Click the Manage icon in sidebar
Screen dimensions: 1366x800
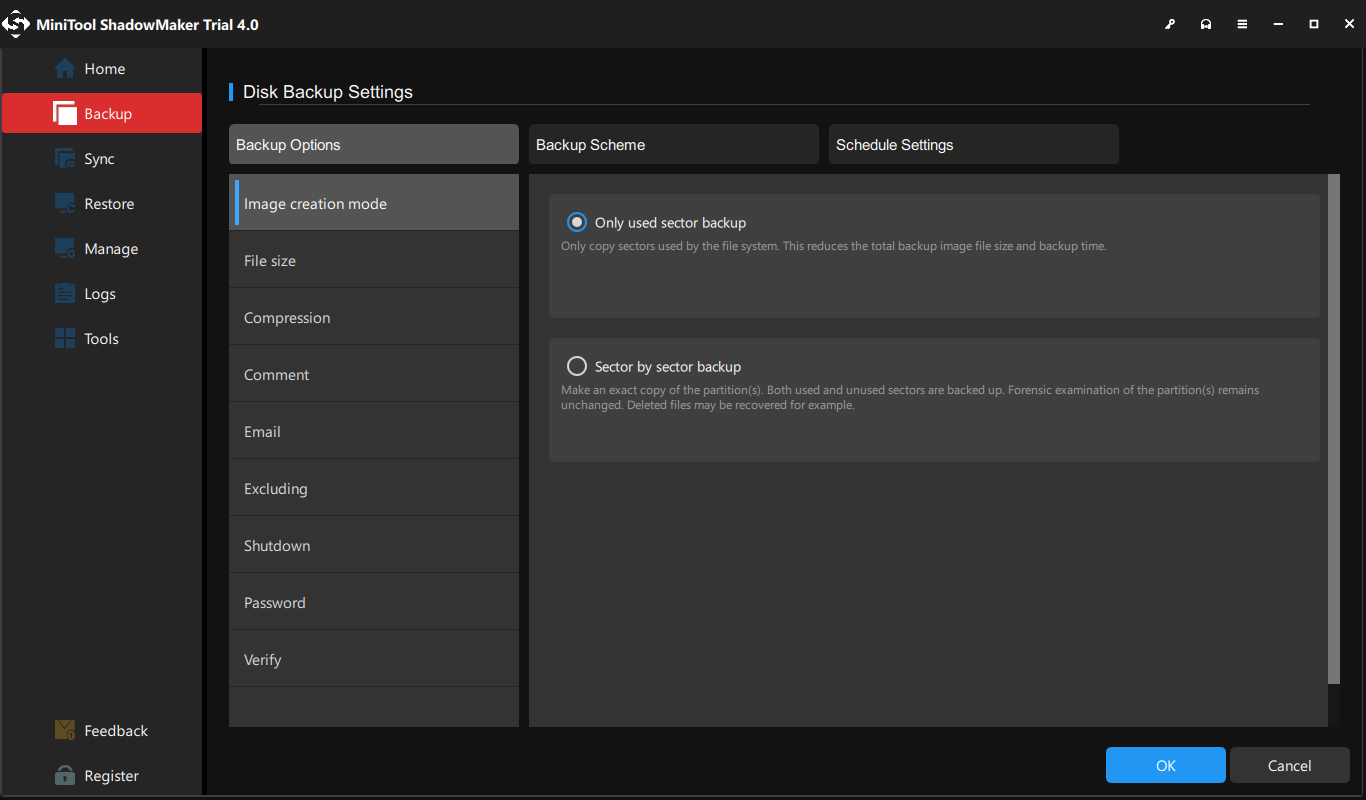point(65,249)
